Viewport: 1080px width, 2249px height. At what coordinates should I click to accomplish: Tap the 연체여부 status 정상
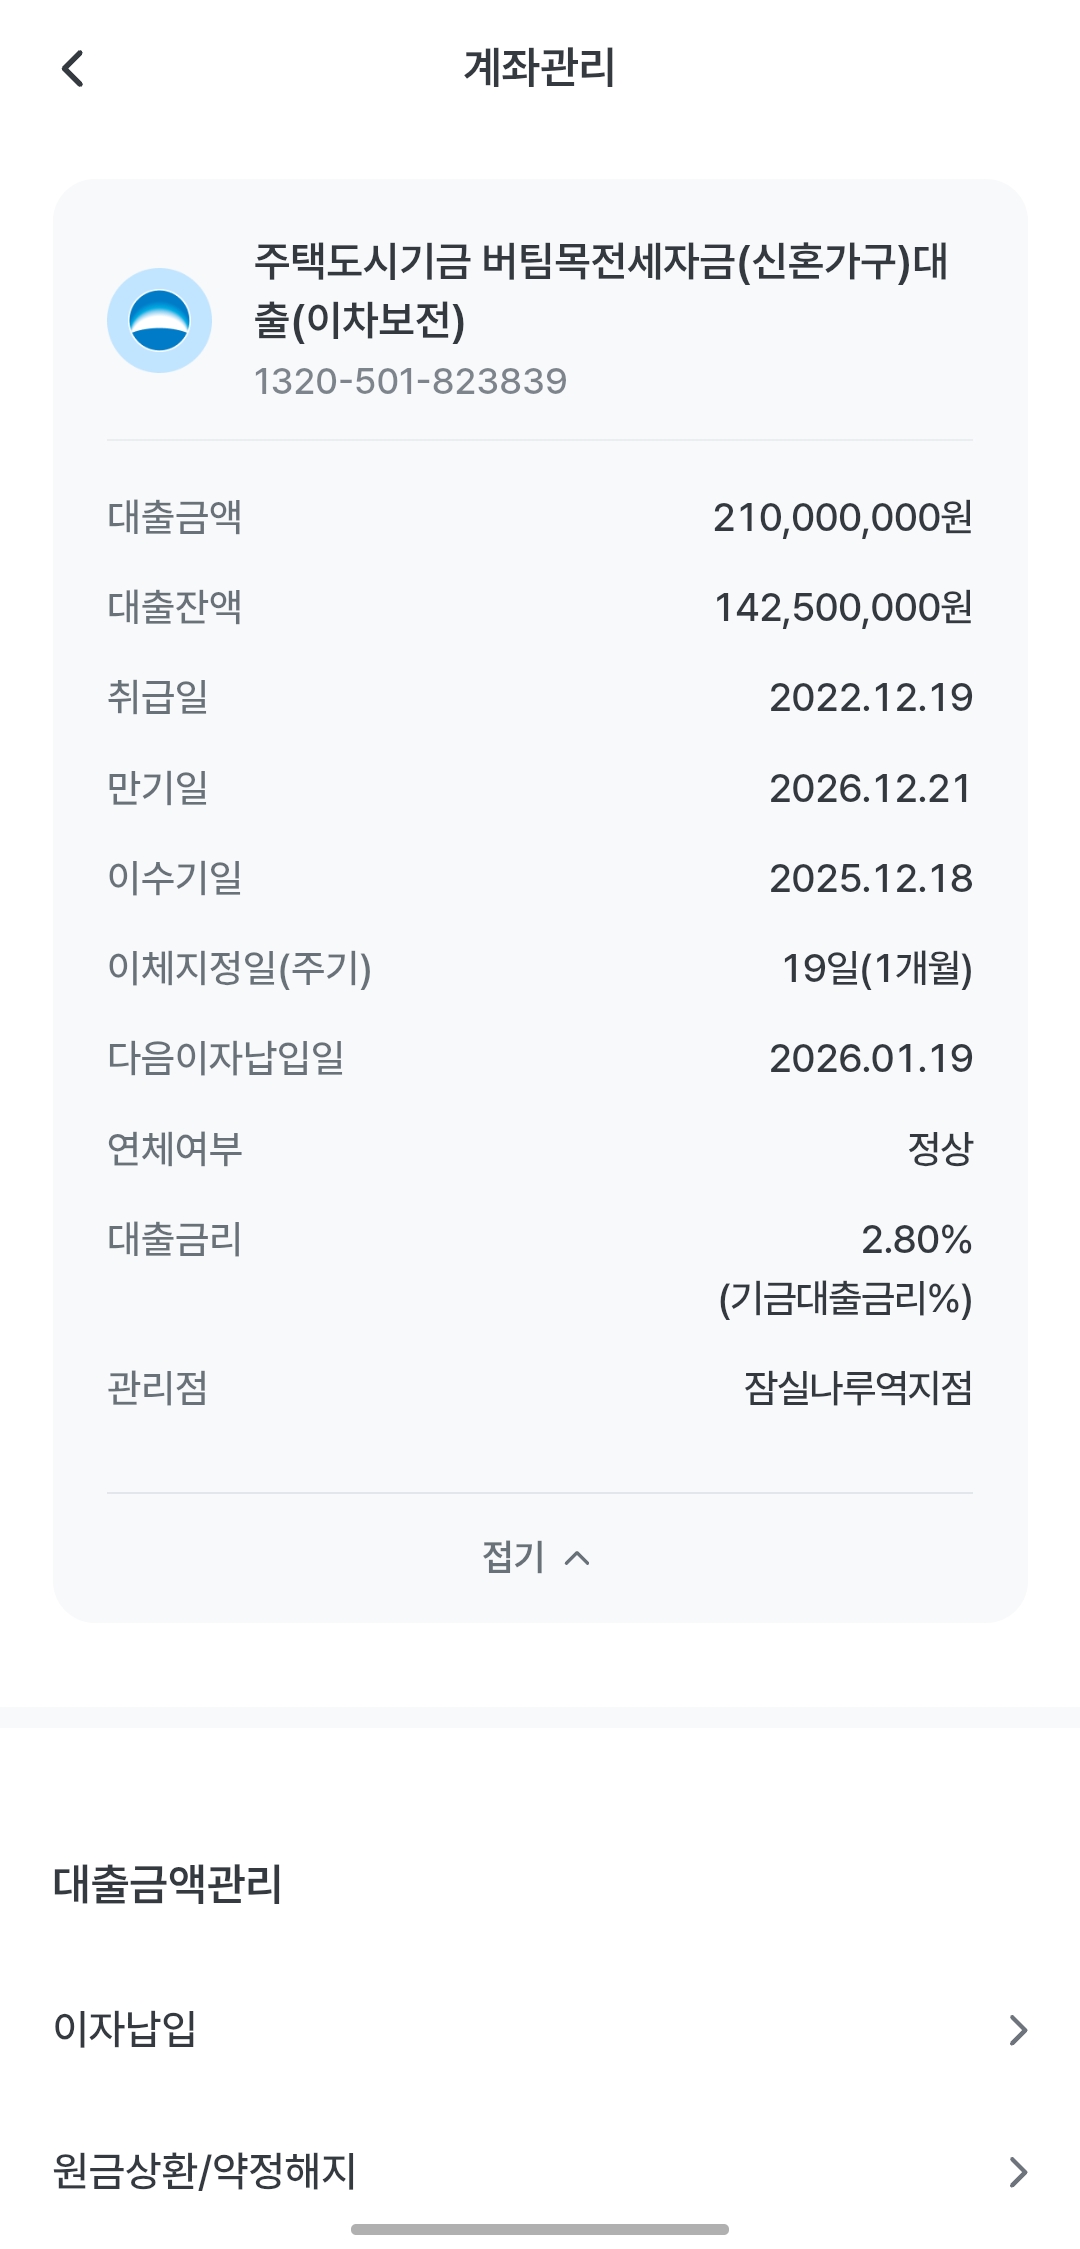[x=940, y=1149]
